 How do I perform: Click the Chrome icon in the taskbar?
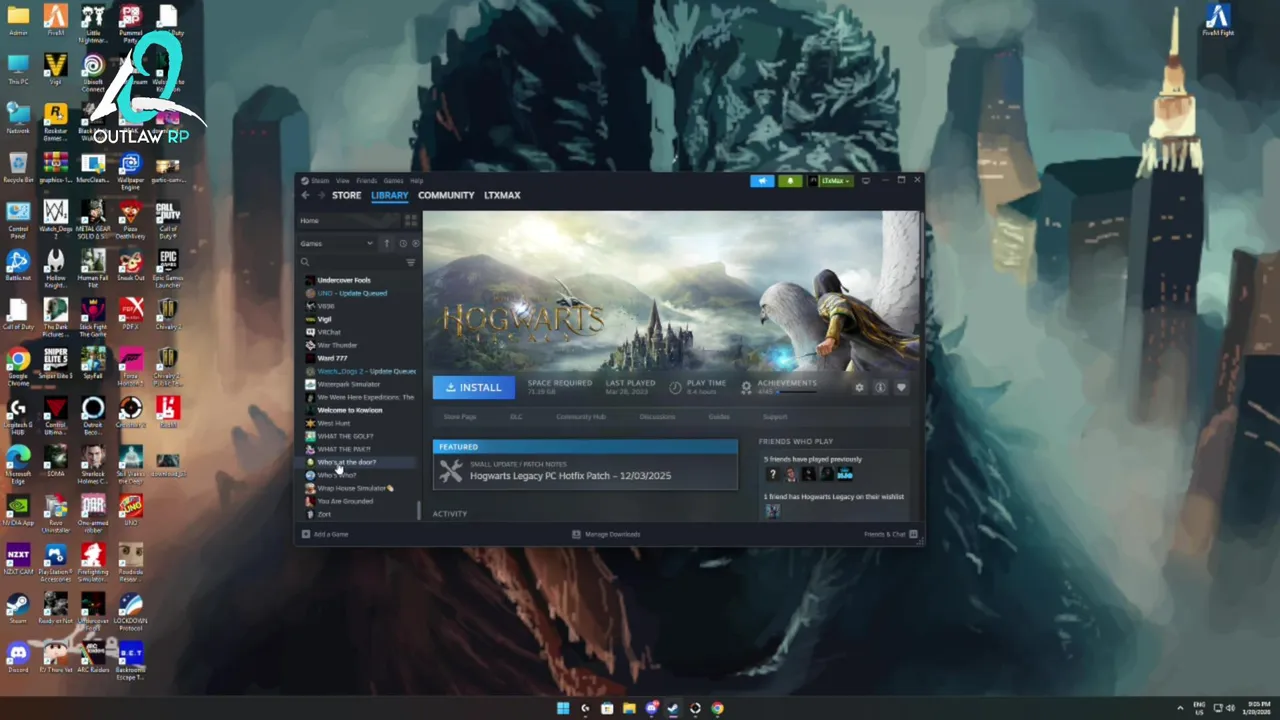click(x=717, y=708)
